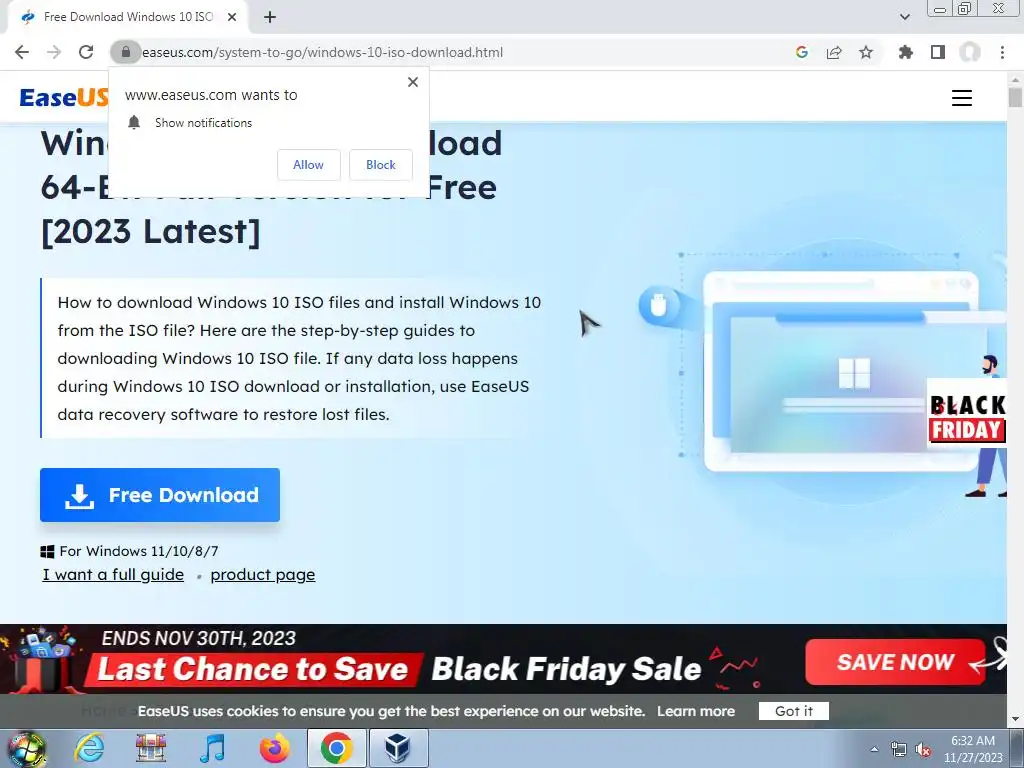This screenshot has width=1024, height=768.
Task: Reload the current page
Action: (86, 52)
